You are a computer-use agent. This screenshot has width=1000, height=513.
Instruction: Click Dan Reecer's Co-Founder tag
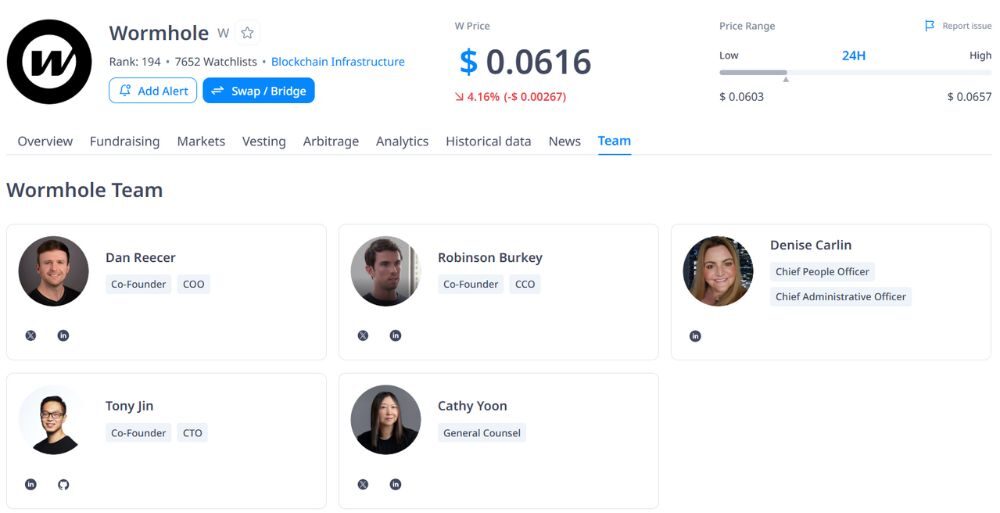point(138,285)
